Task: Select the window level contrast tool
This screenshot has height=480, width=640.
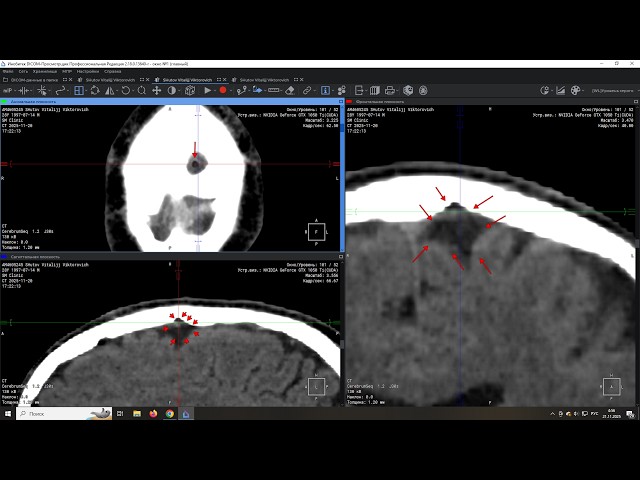Action: pos(171,91)
